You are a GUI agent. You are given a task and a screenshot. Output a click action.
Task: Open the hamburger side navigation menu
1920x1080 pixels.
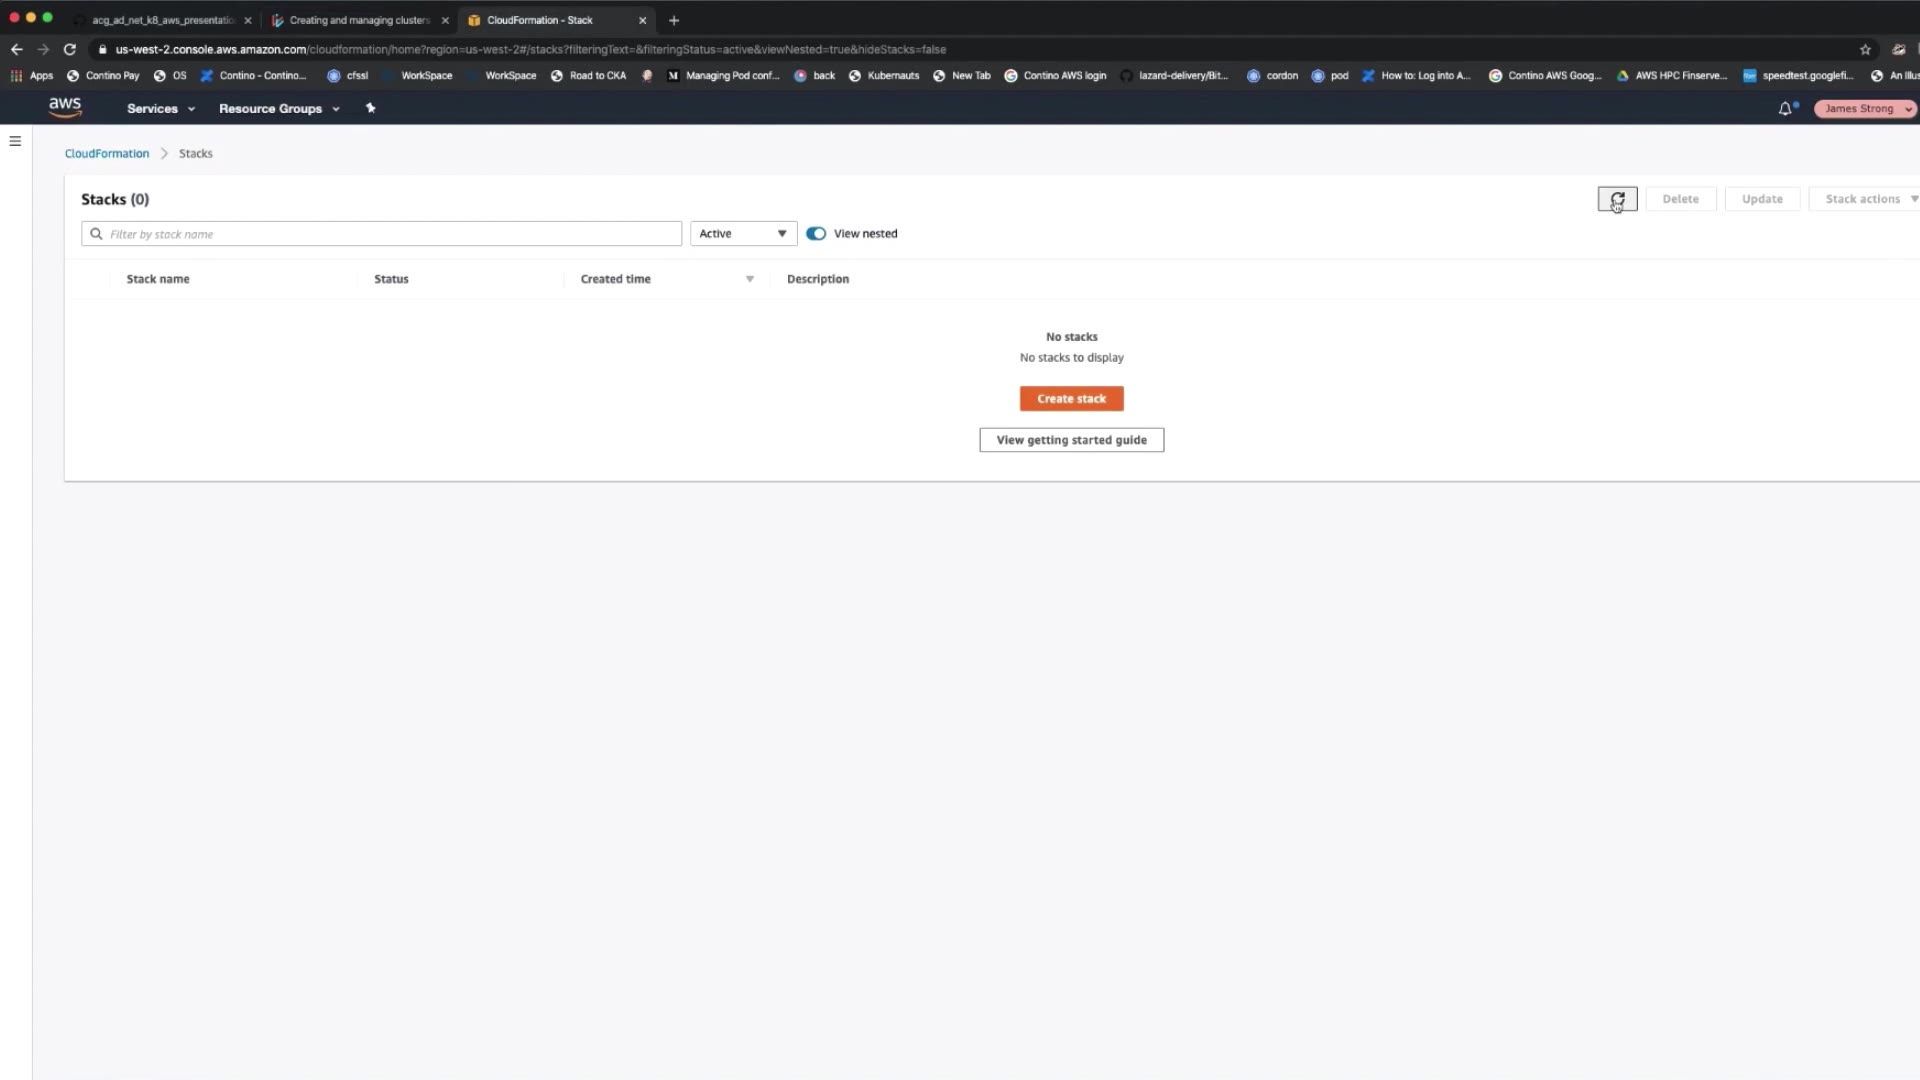[x=15, y=141]
